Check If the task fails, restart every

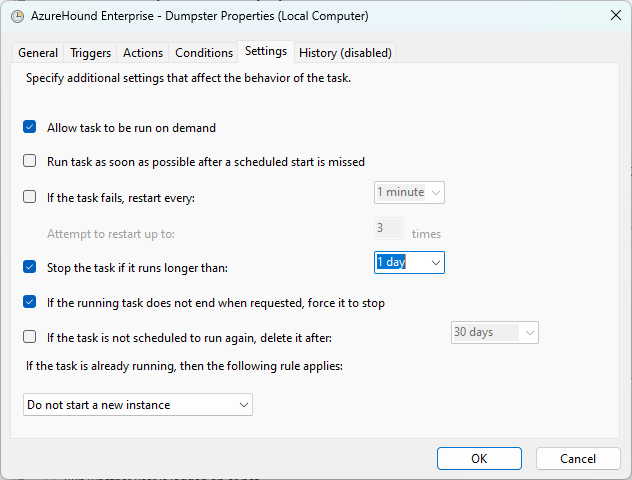click(x=29, y=197)
